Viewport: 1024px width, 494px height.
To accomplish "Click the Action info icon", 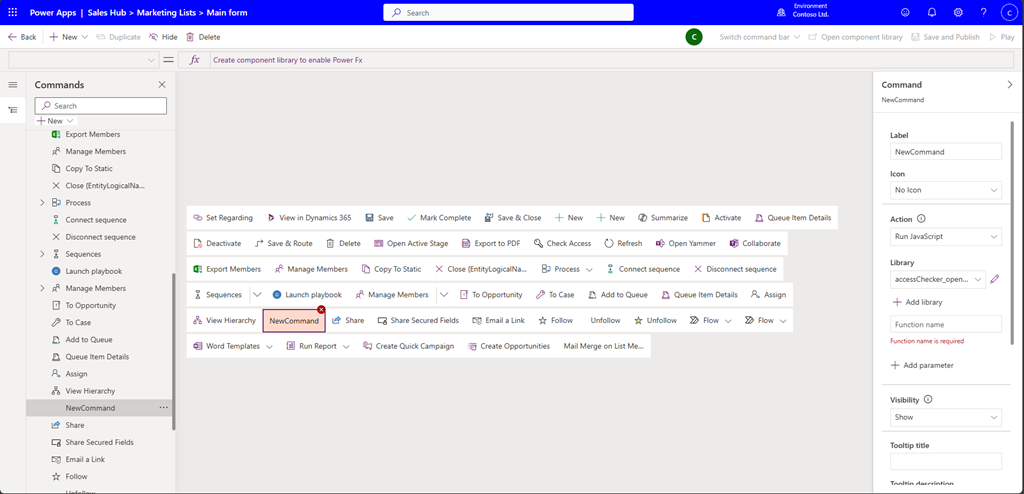I will [x=921, y=220].
